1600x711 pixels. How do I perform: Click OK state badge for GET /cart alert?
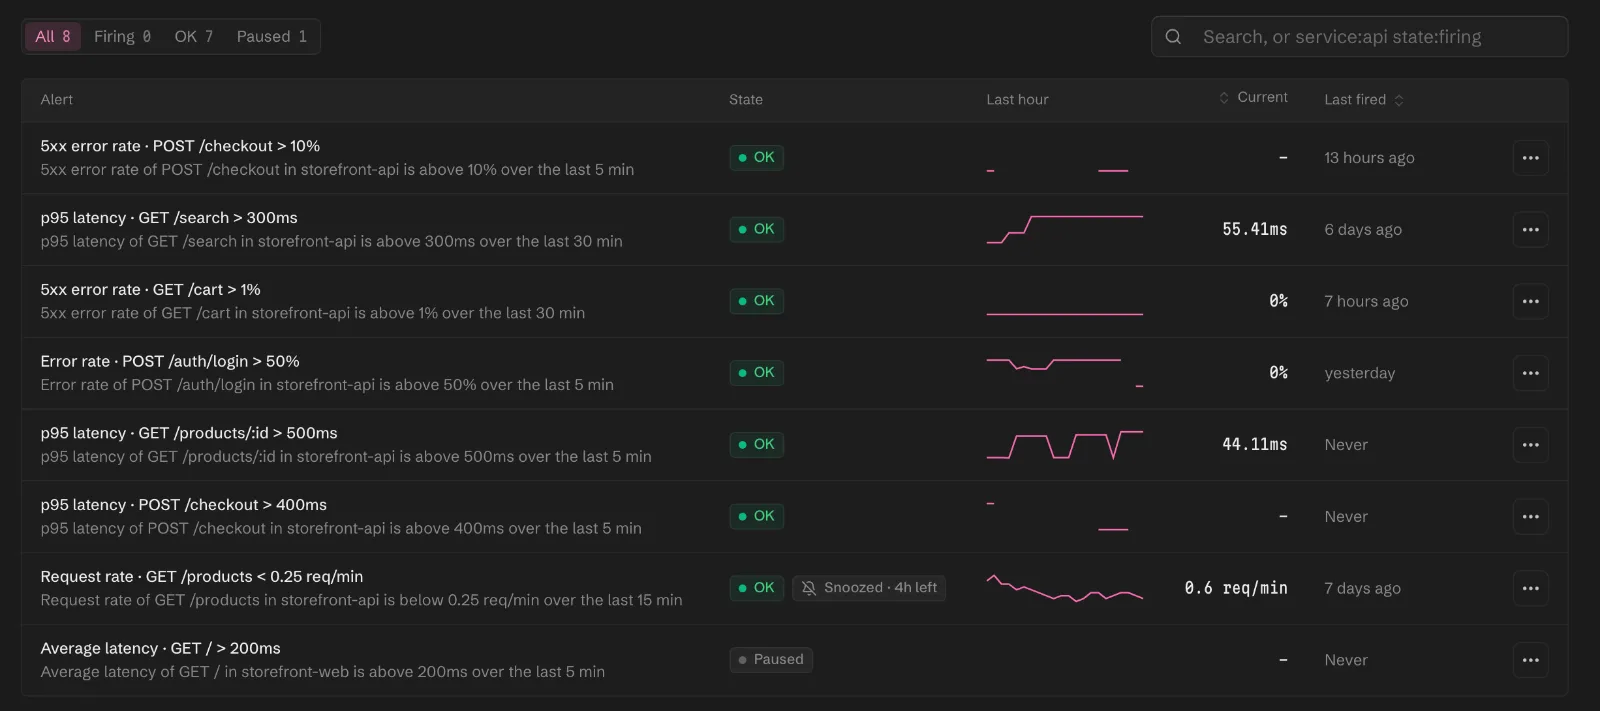(x=756, y=301)
